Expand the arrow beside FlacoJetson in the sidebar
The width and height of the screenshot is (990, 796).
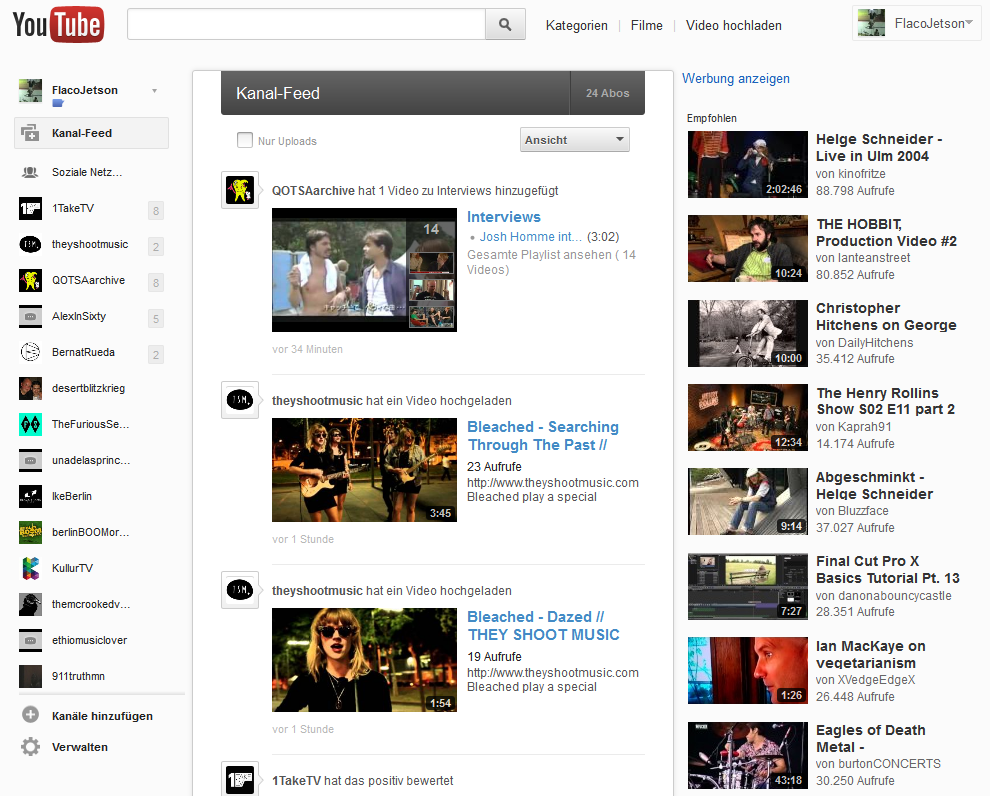[154, 91]
